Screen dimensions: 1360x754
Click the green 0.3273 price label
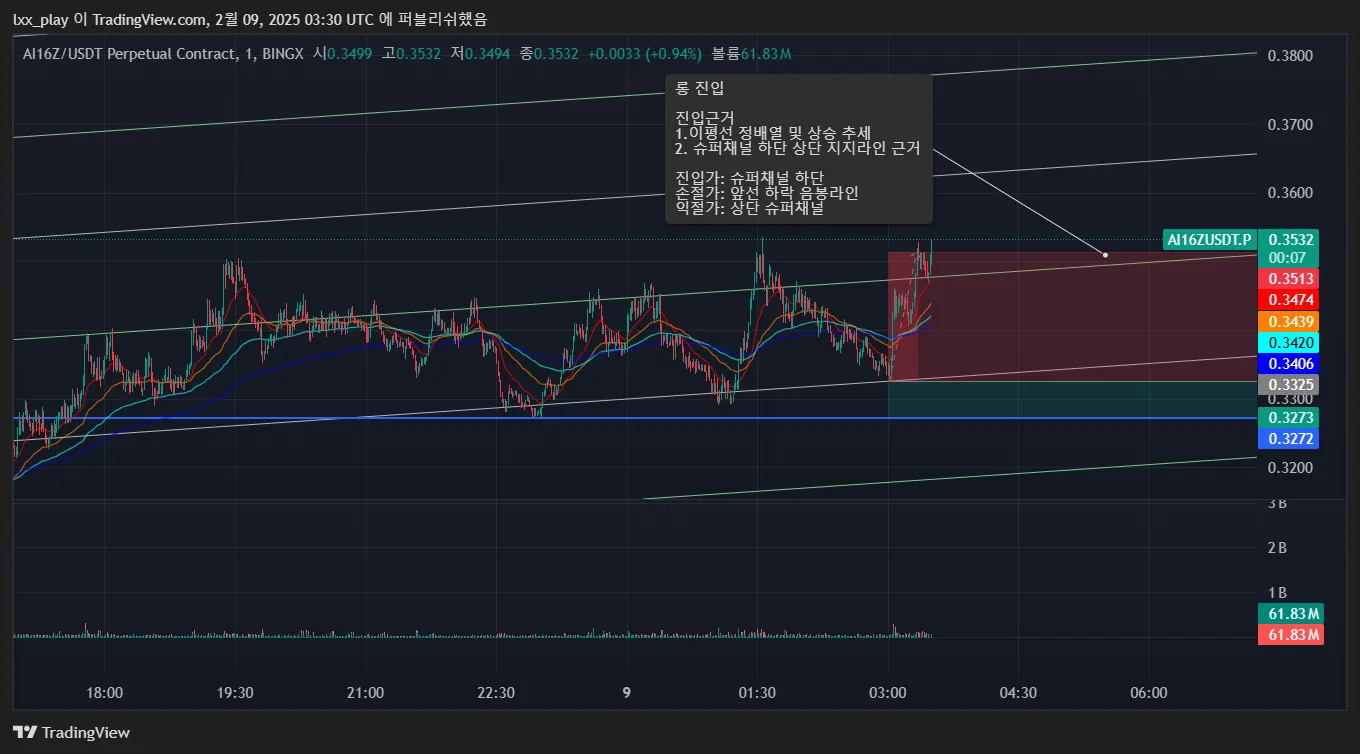[1290, 417]
